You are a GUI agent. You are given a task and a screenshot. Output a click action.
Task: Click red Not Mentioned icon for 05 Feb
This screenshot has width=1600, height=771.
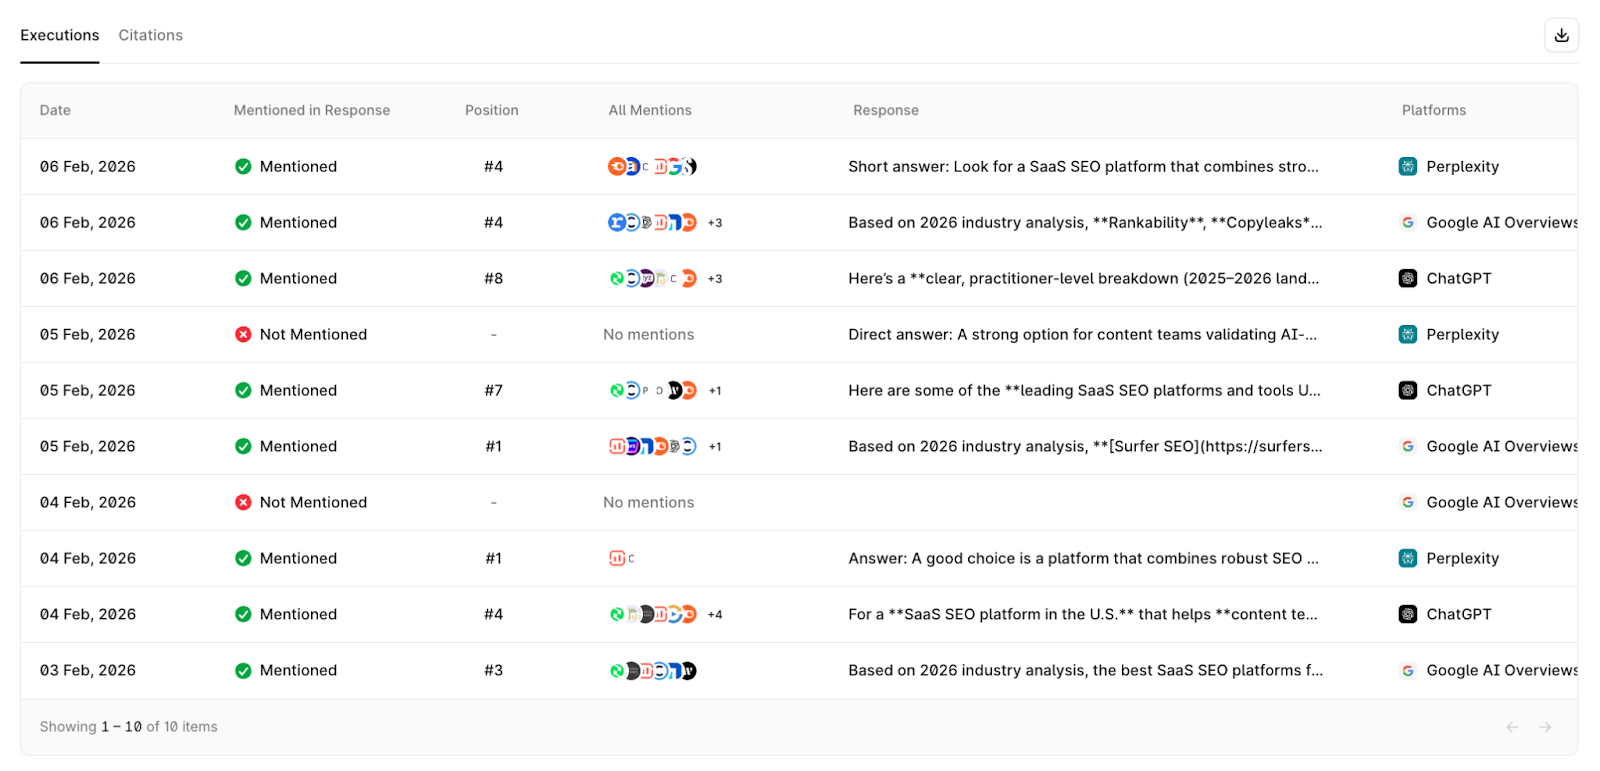pyautogui.click(x=243, y=335)
